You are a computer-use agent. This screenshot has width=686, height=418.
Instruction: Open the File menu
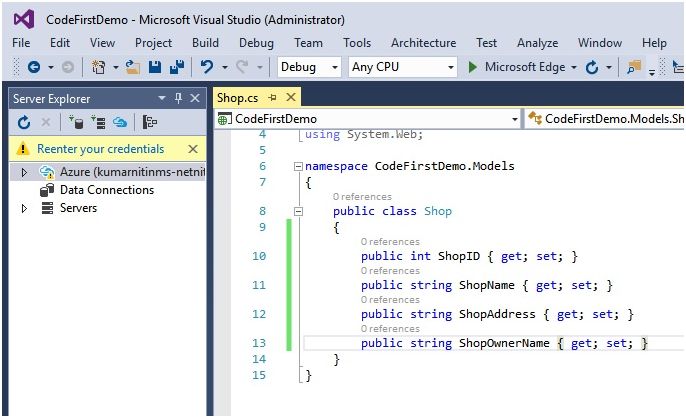pos(21,43)
